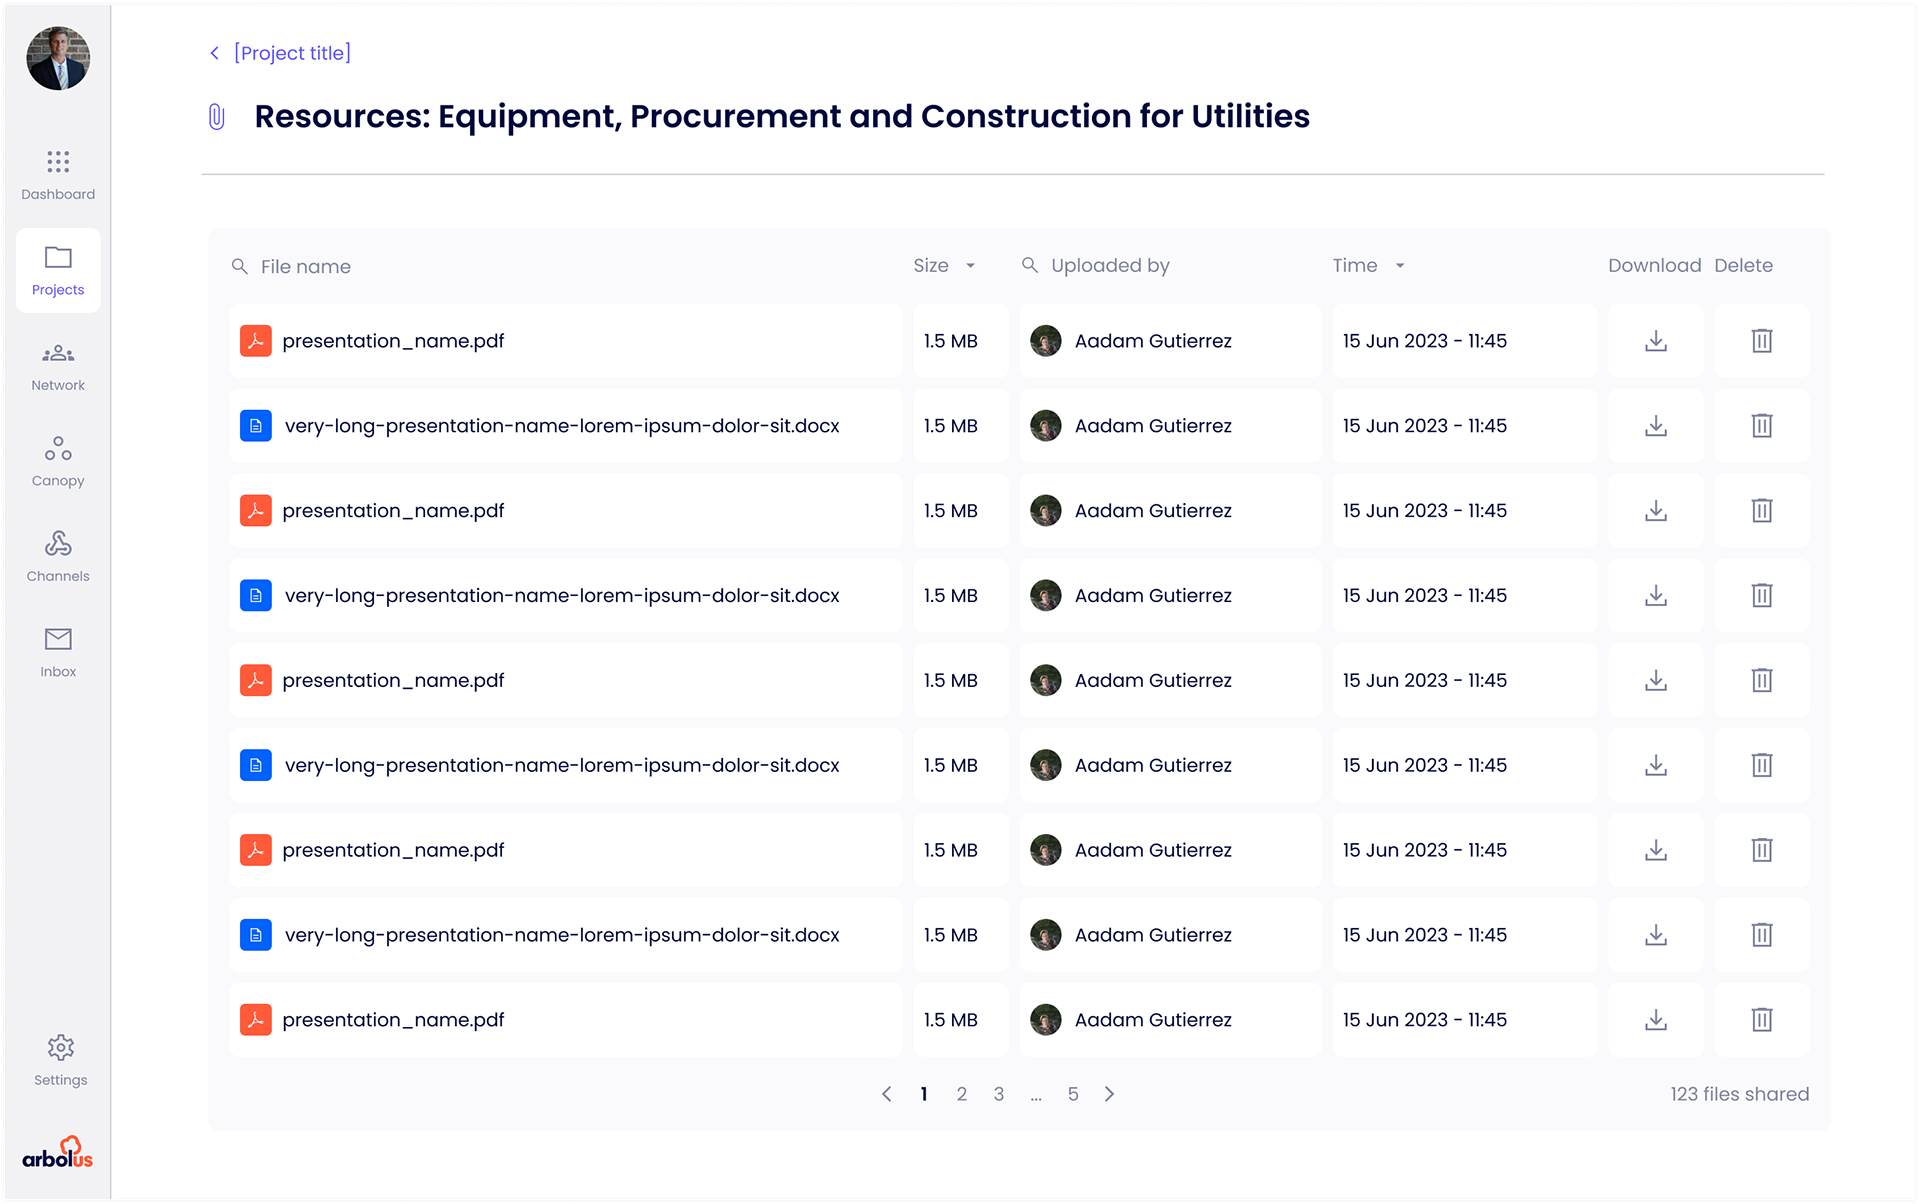The image size is (1920, 1204).
Task: Open Channels in the sidebar
Action: click(x=58, y=557)
